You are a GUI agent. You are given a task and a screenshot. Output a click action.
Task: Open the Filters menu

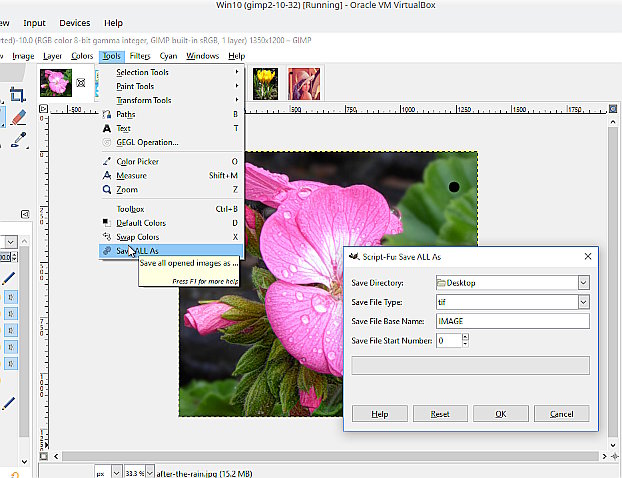point(140,56)
